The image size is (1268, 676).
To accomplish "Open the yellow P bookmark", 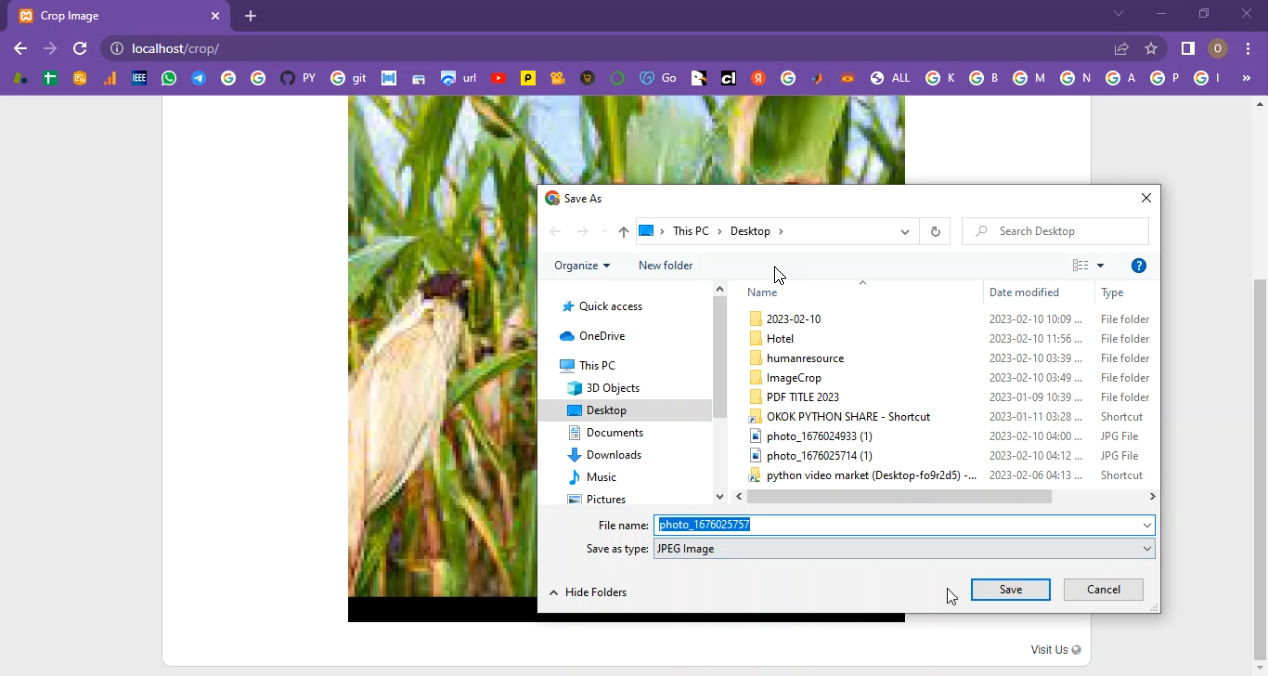I will click(x=528, y=78).
